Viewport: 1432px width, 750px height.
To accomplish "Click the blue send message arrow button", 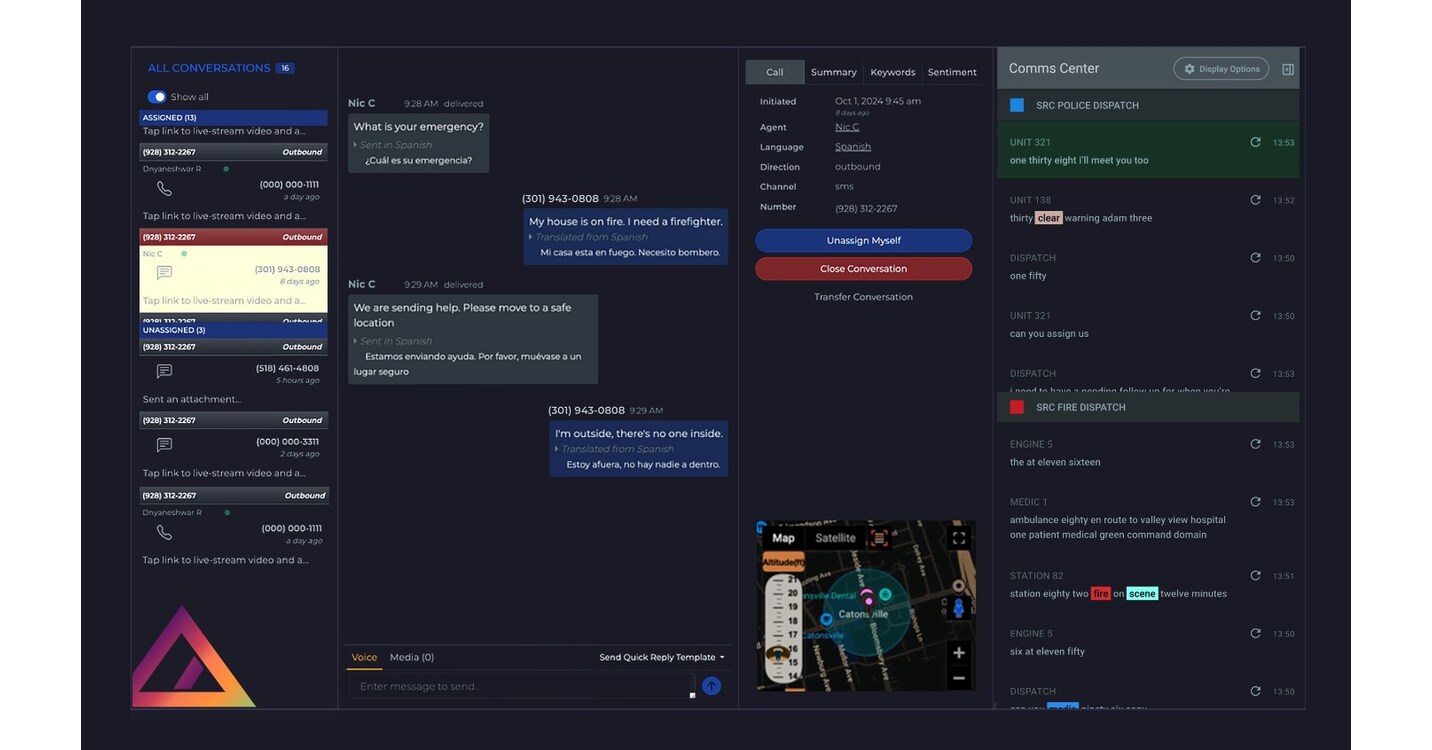I will [711, 686].
